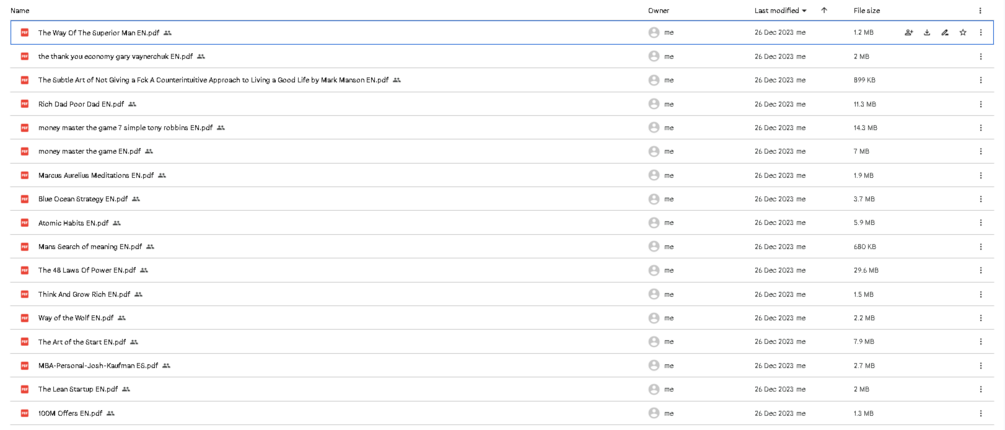This screenshot has width=1005, height=430.
Task: Open more actions for Rich Dad Poor Dad
Action: (x=981, y=104)
